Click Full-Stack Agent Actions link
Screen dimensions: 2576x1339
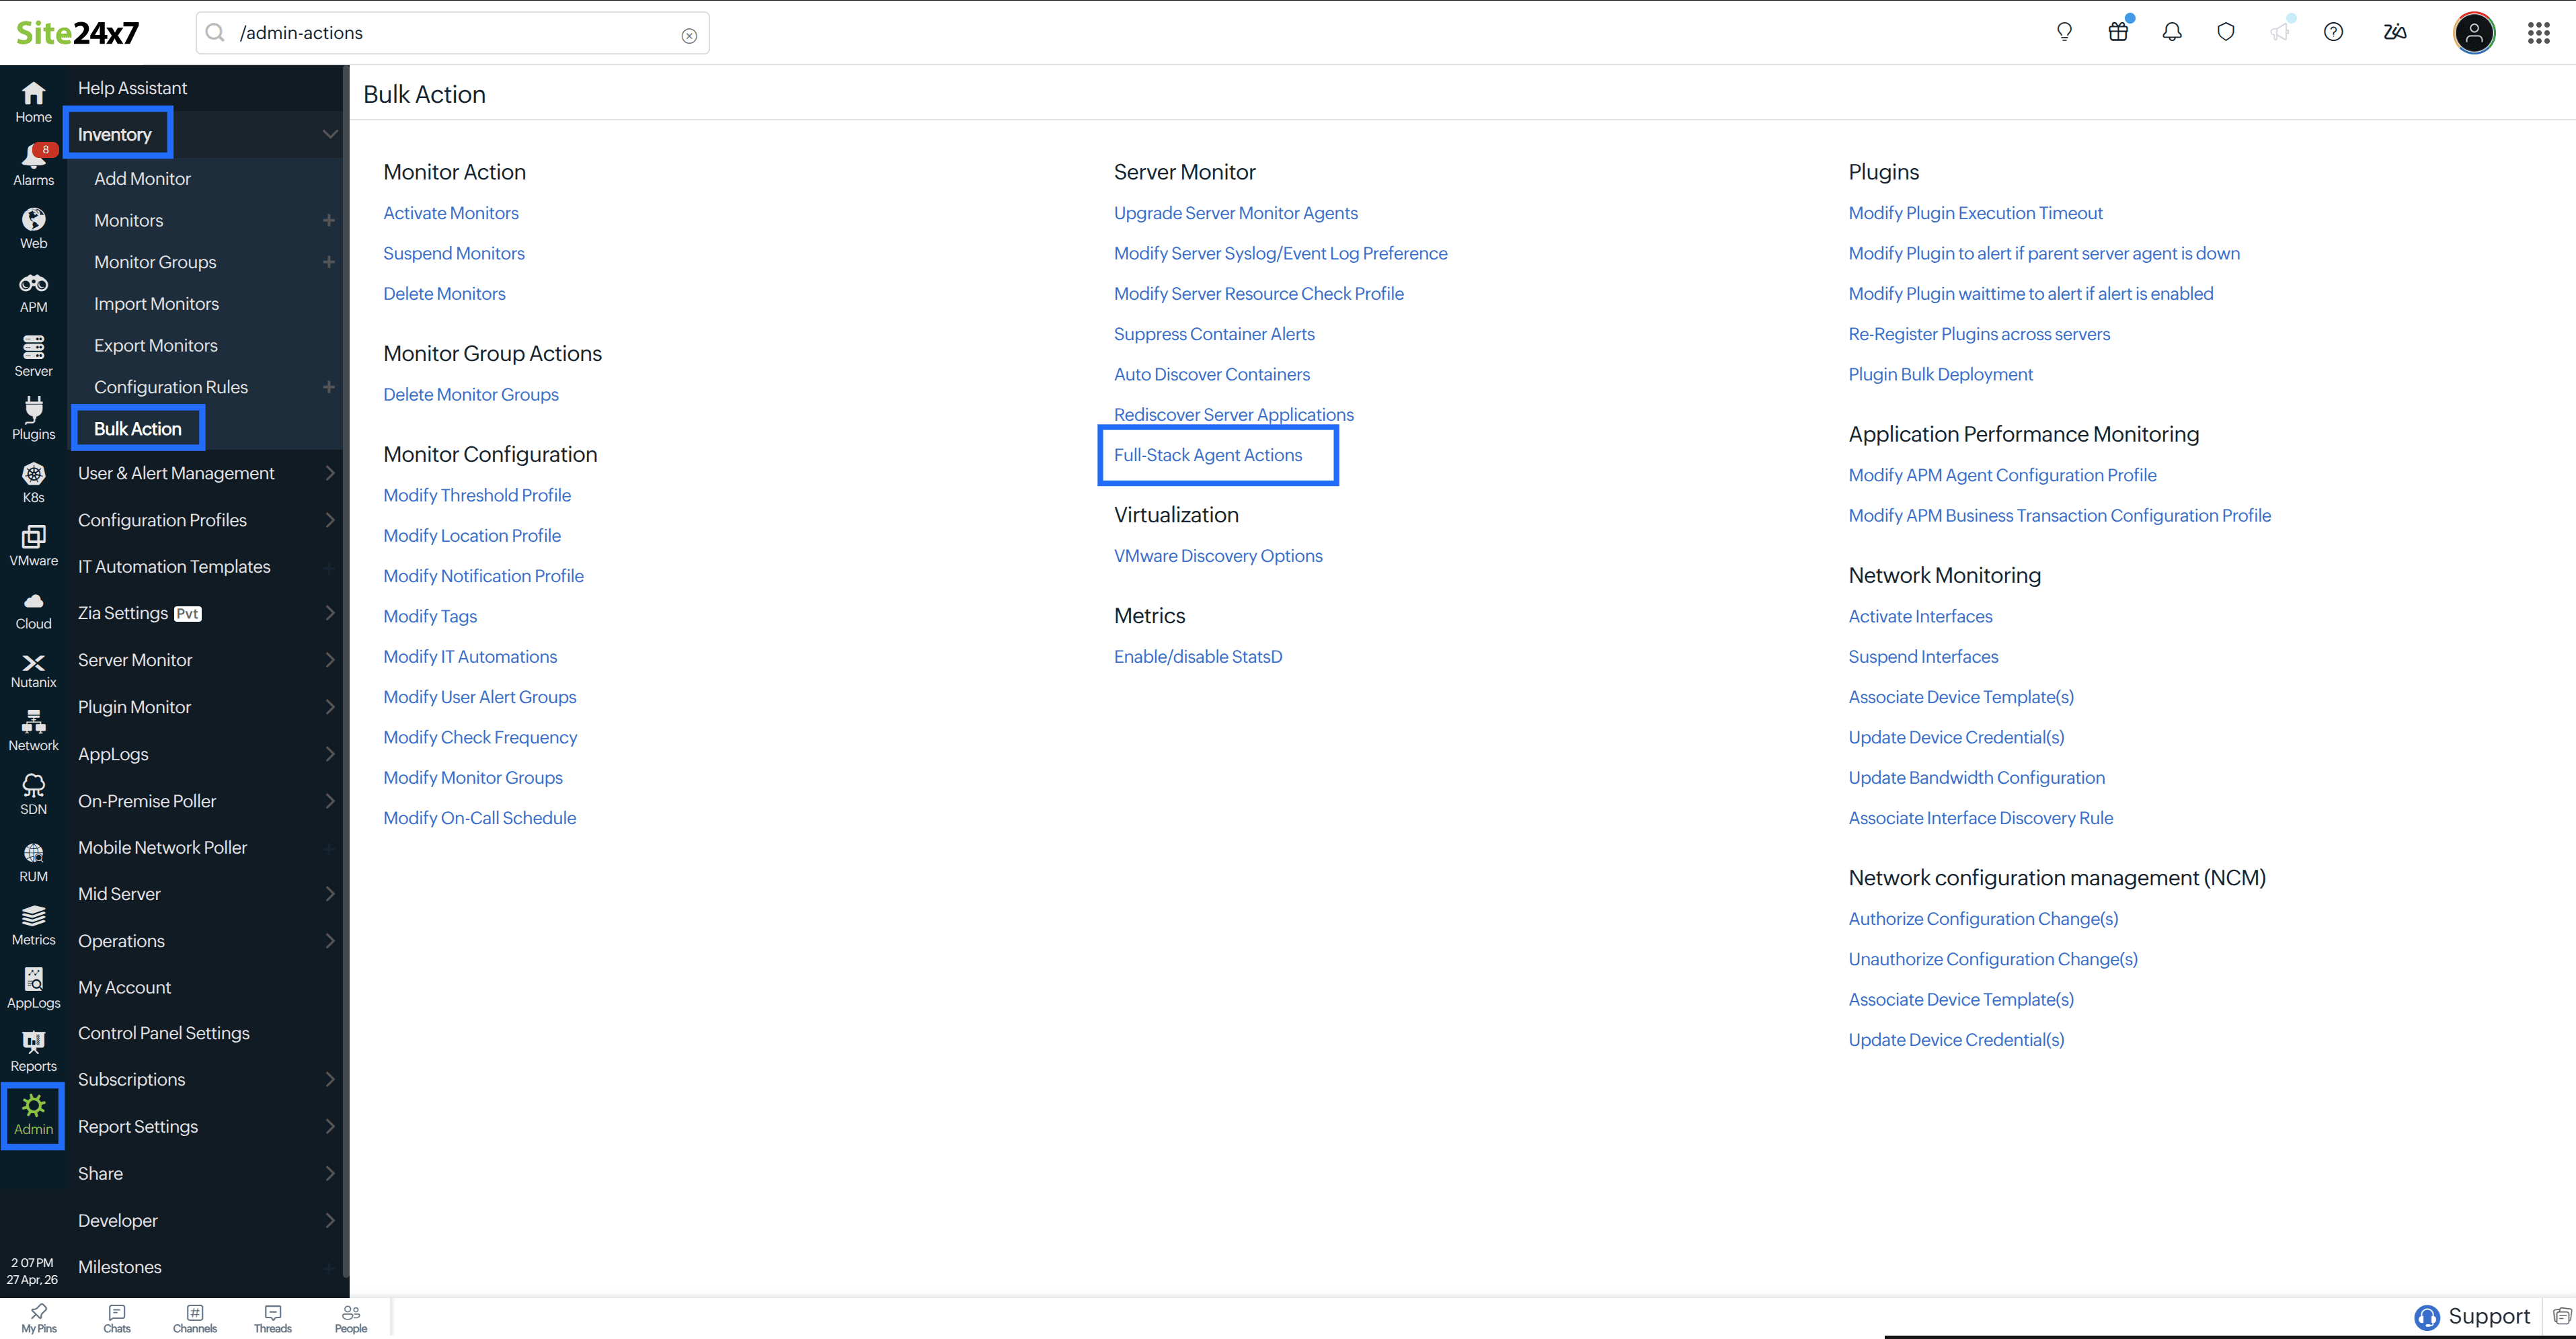[1207, 455]
